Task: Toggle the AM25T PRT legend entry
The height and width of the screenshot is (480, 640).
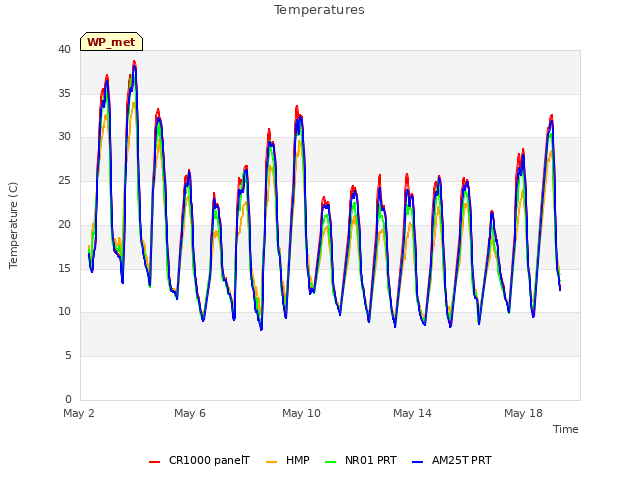Action: [x=452, y=460]
